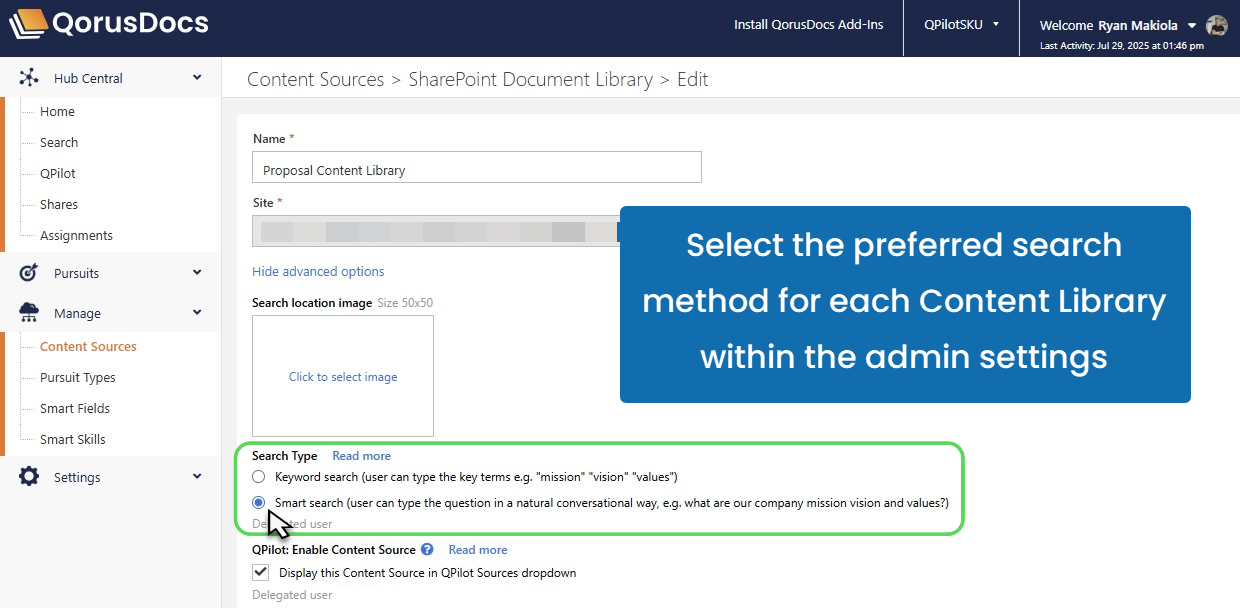Click the help icon beside QPilot: Enable Content Source
Screen dimensions: 1240x608
click(427, 549)
